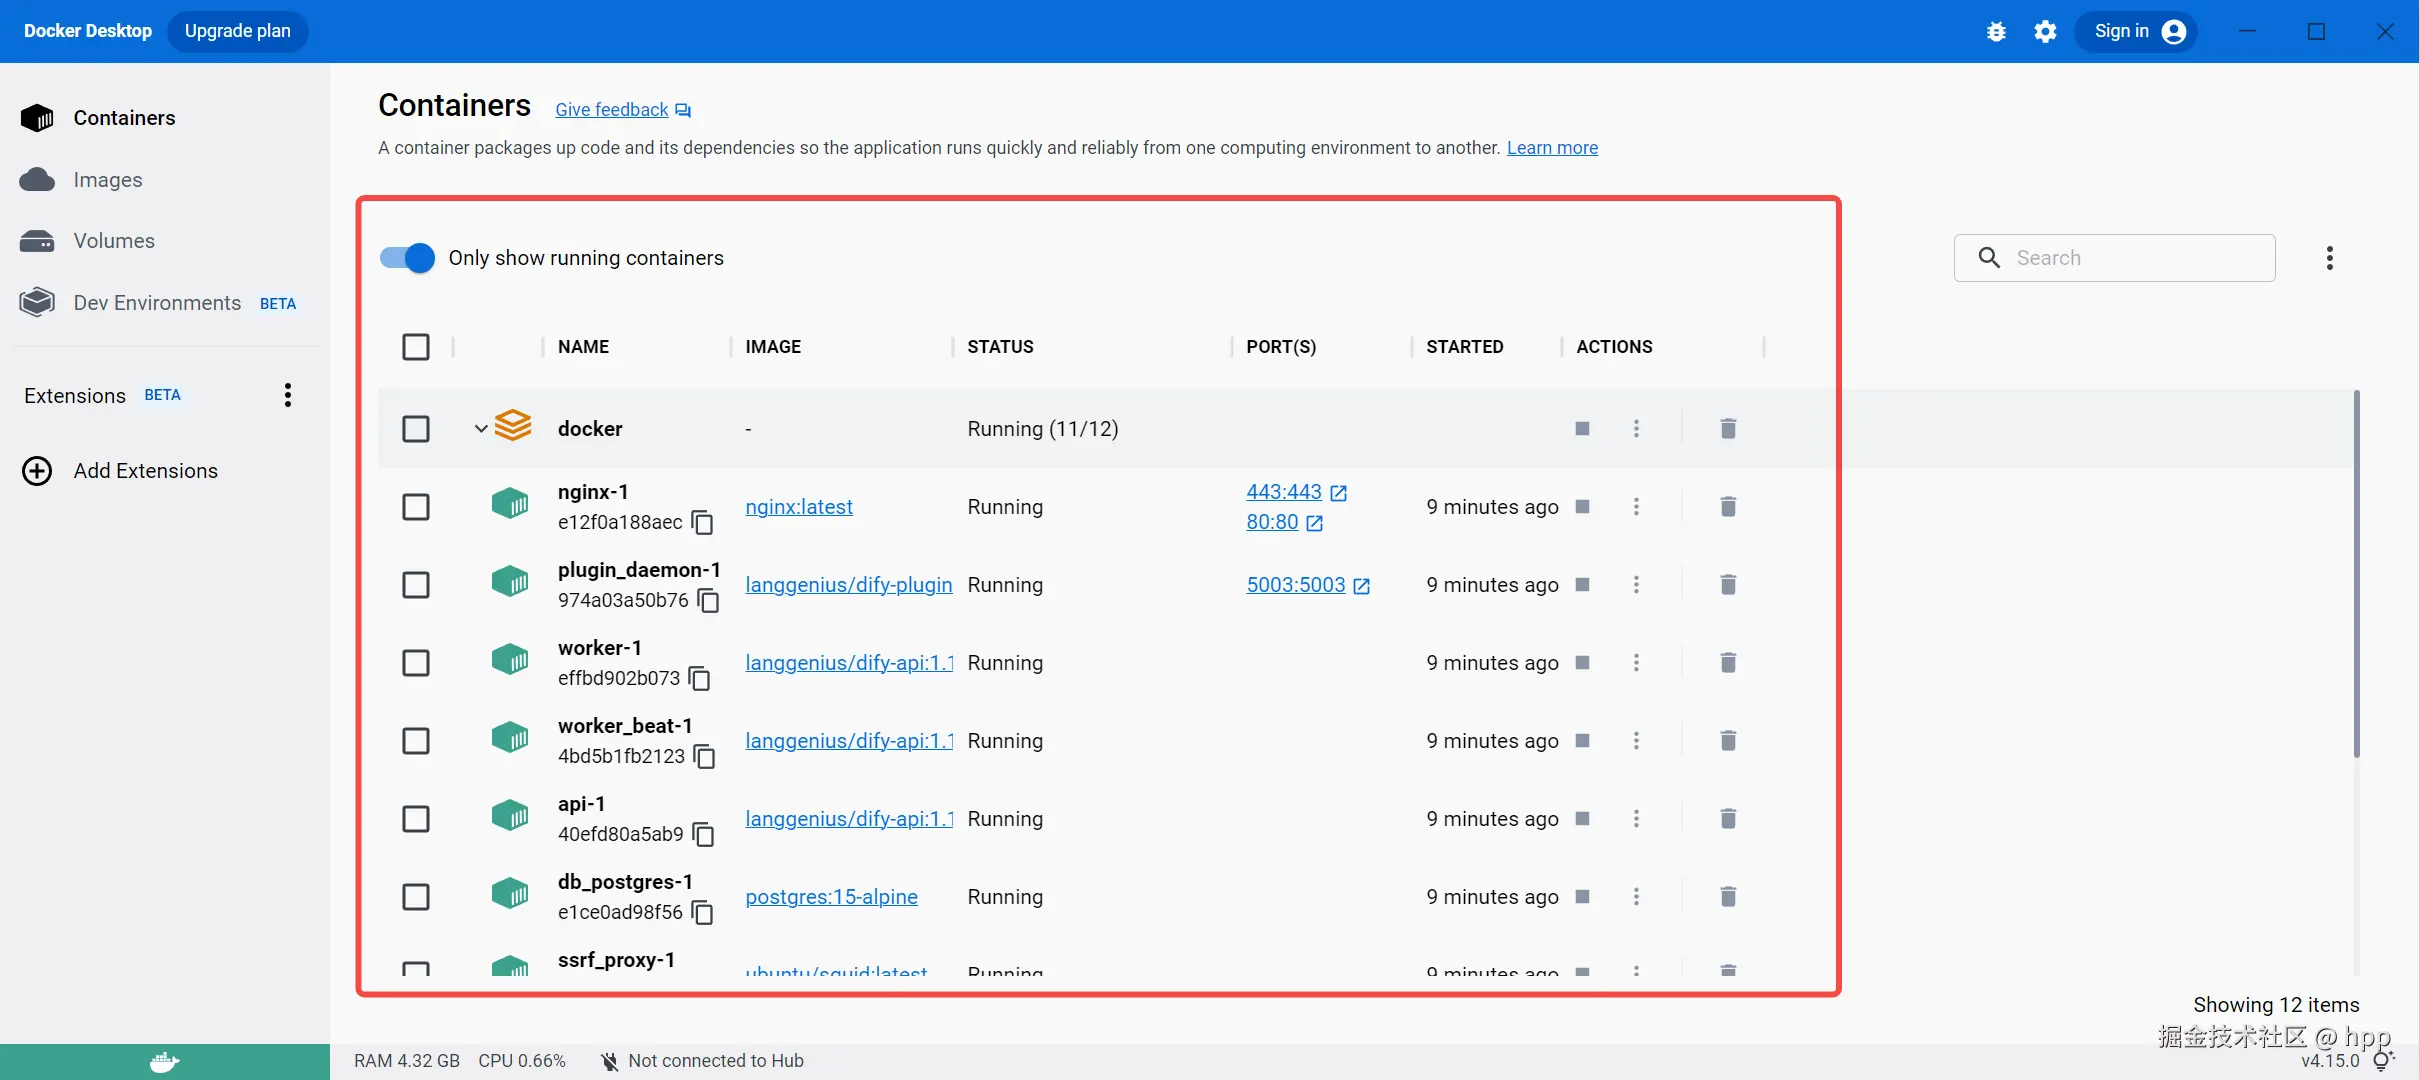The image size is (2420, 1080).
Task: Go to the Images section
Action: click(x=107, y=180)
